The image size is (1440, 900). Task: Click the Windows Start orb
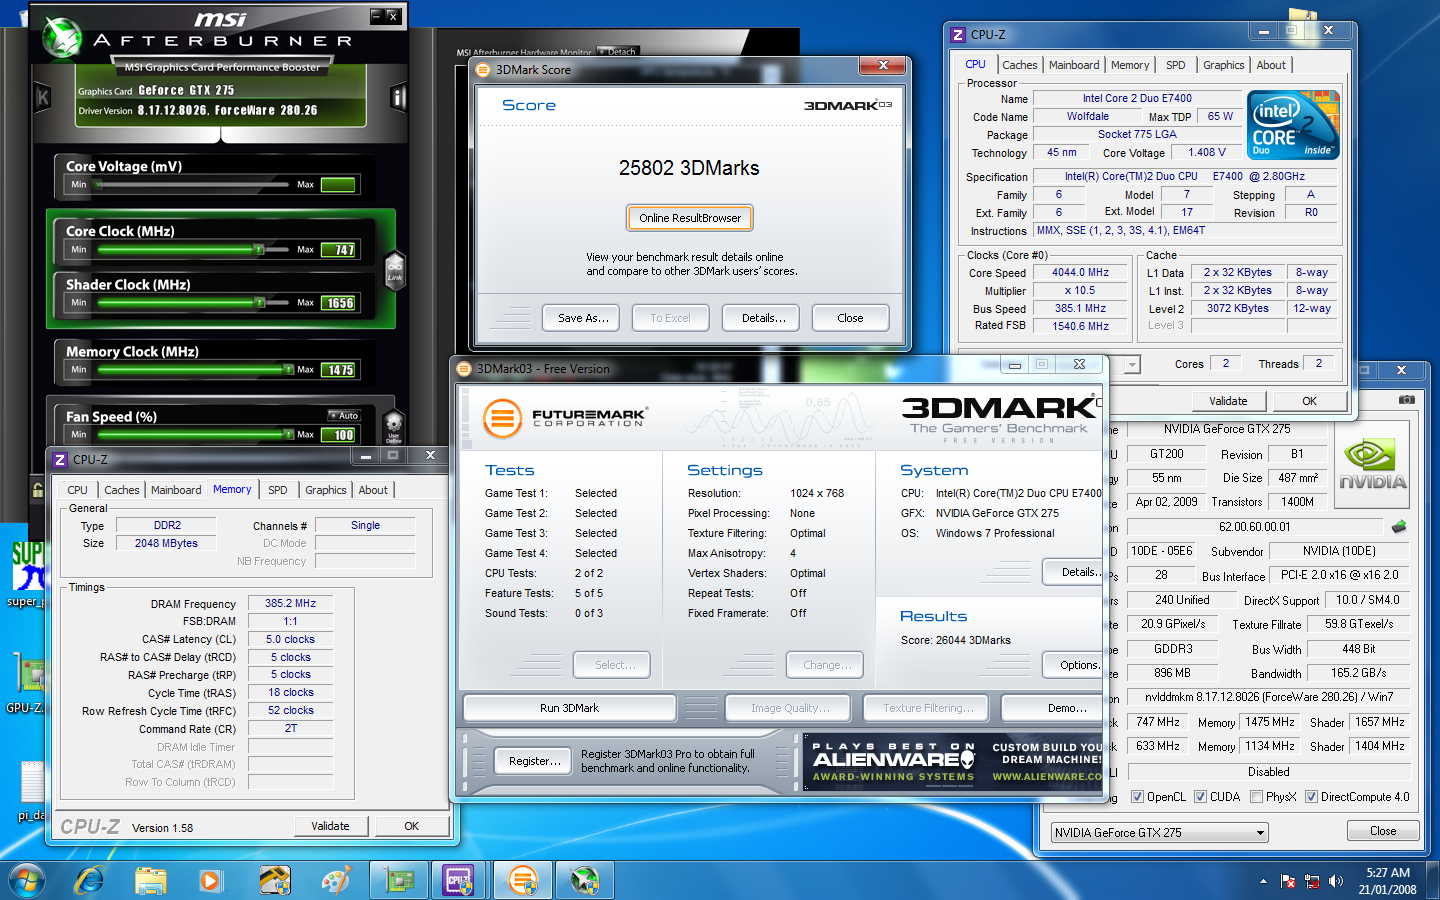(x=27, y=880)
